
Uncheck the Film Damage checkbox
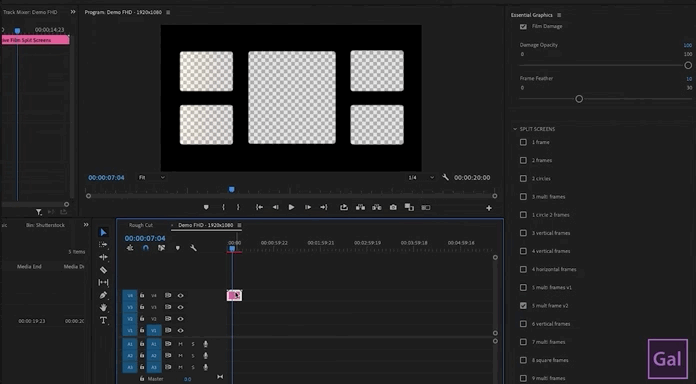[523, 26]
